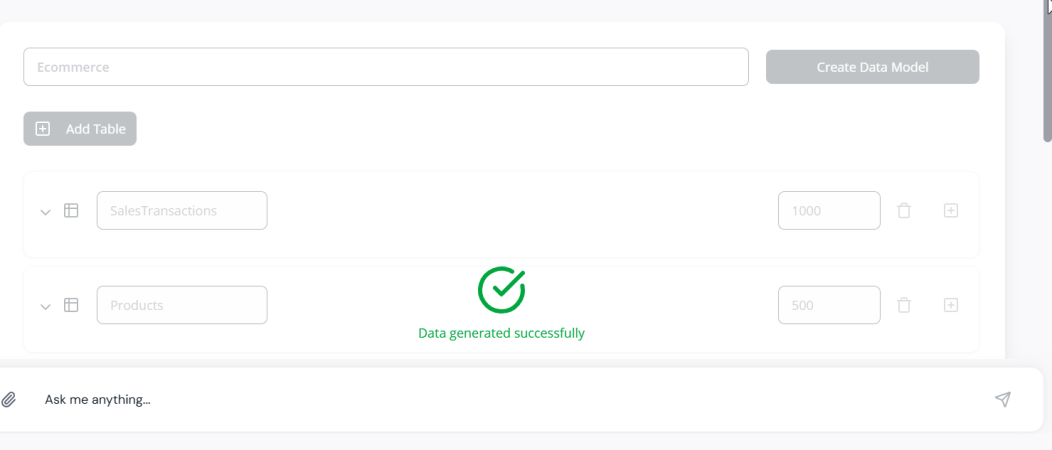Image resolution: width=1052 pixels, height=450 pixels.
Task: Delete the SalesTransactions table with trash icon
Action: click(904, 211)
